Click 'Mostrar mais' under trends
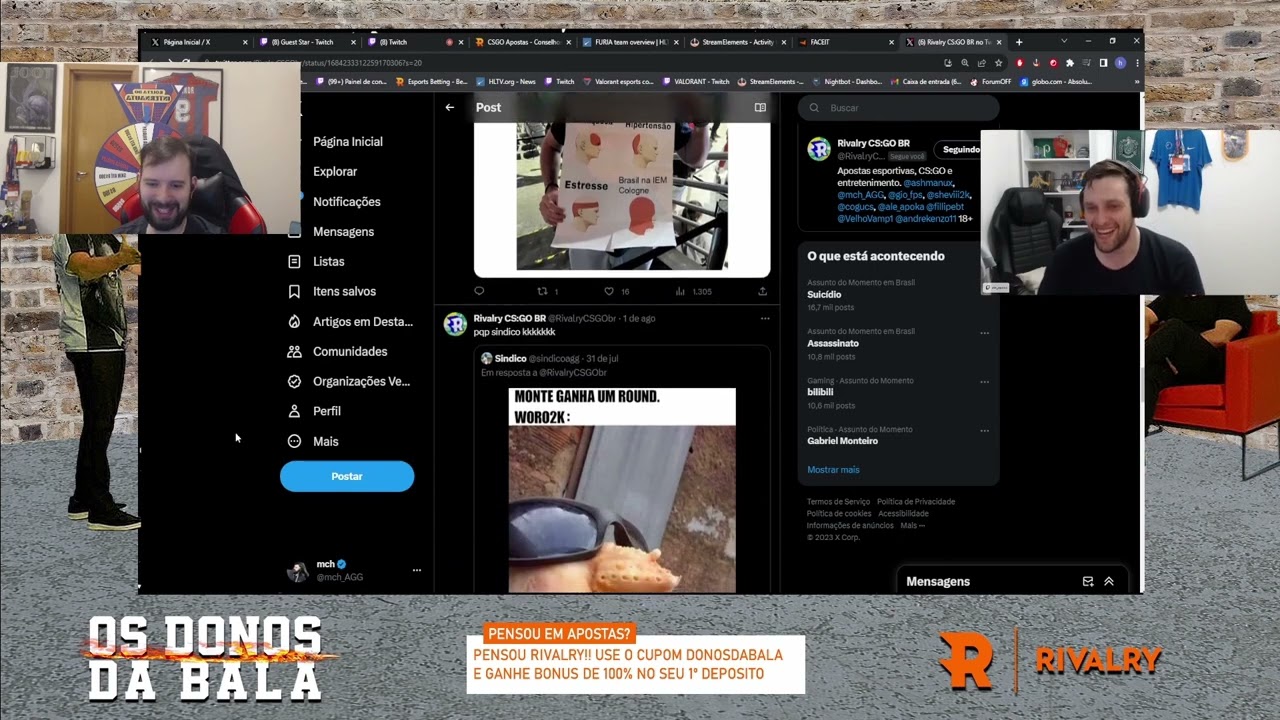 point(833,469)
